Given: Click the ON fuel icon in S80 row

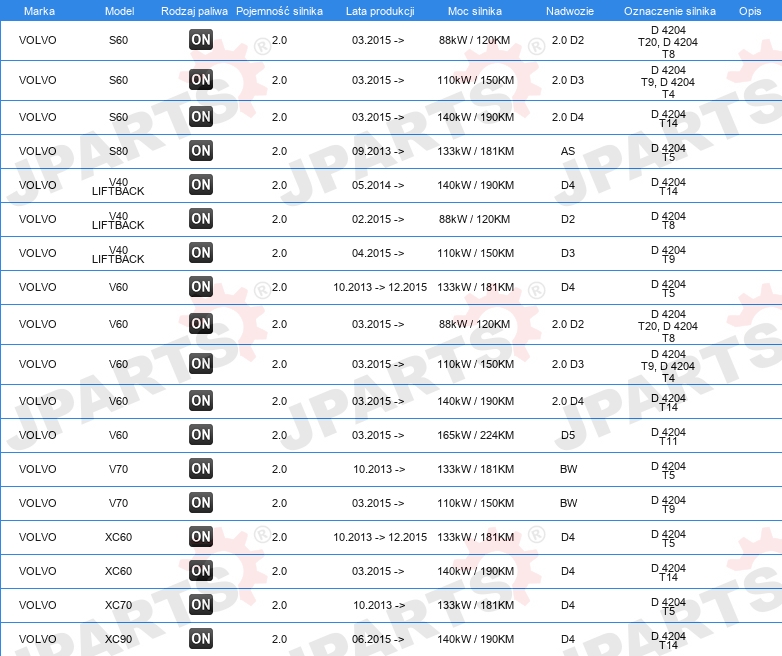Looking at the screenshot, I should (201, 151).
